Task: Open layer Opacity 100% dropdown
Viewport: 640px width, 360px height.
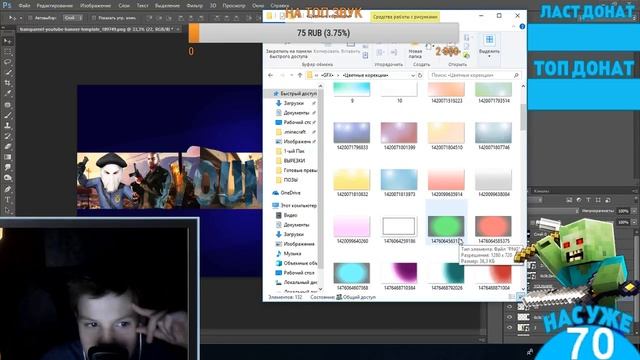Action: click(x=633, y=211)
